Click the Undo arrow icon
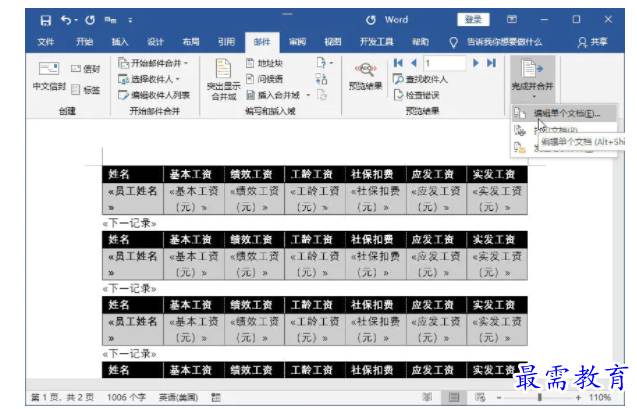This screenshot has width=637, height=409. pos(66,19)
